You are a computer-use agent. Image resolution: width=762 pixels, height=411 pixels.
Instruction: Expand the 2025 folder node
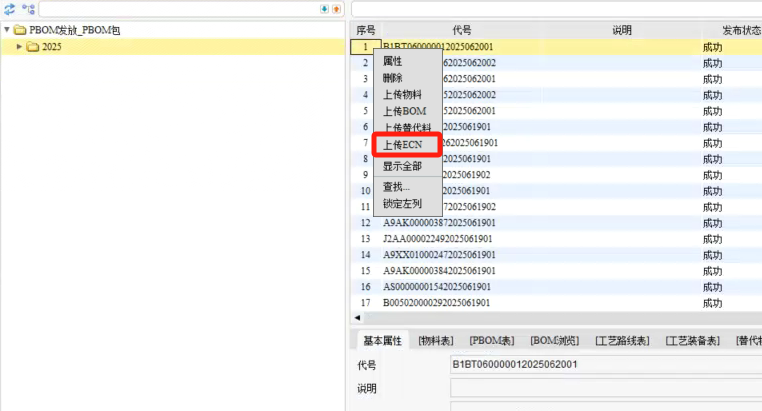click(x=19, y=47)
